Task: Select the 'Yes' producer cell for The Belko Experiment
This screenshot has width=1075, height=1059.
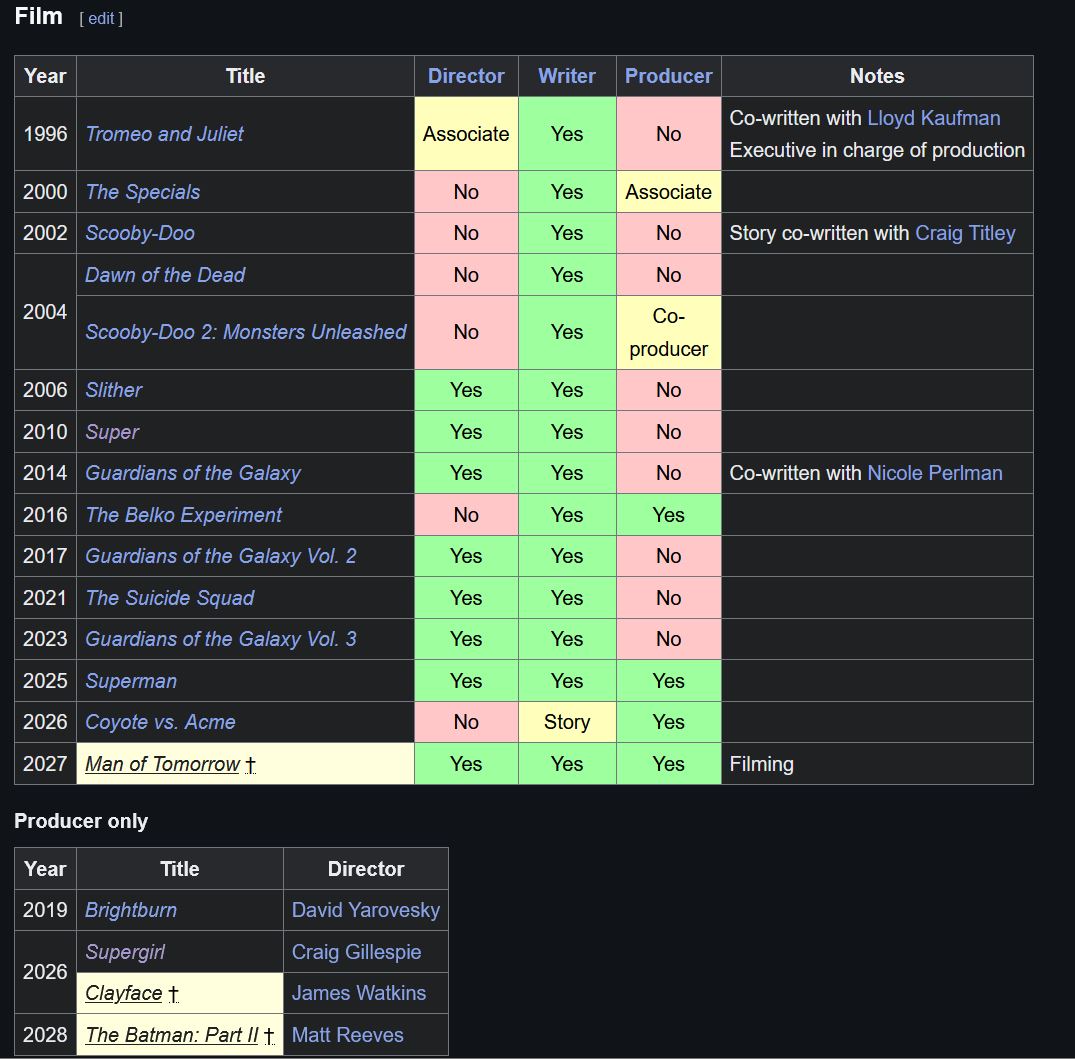Action: click(668, 515)
